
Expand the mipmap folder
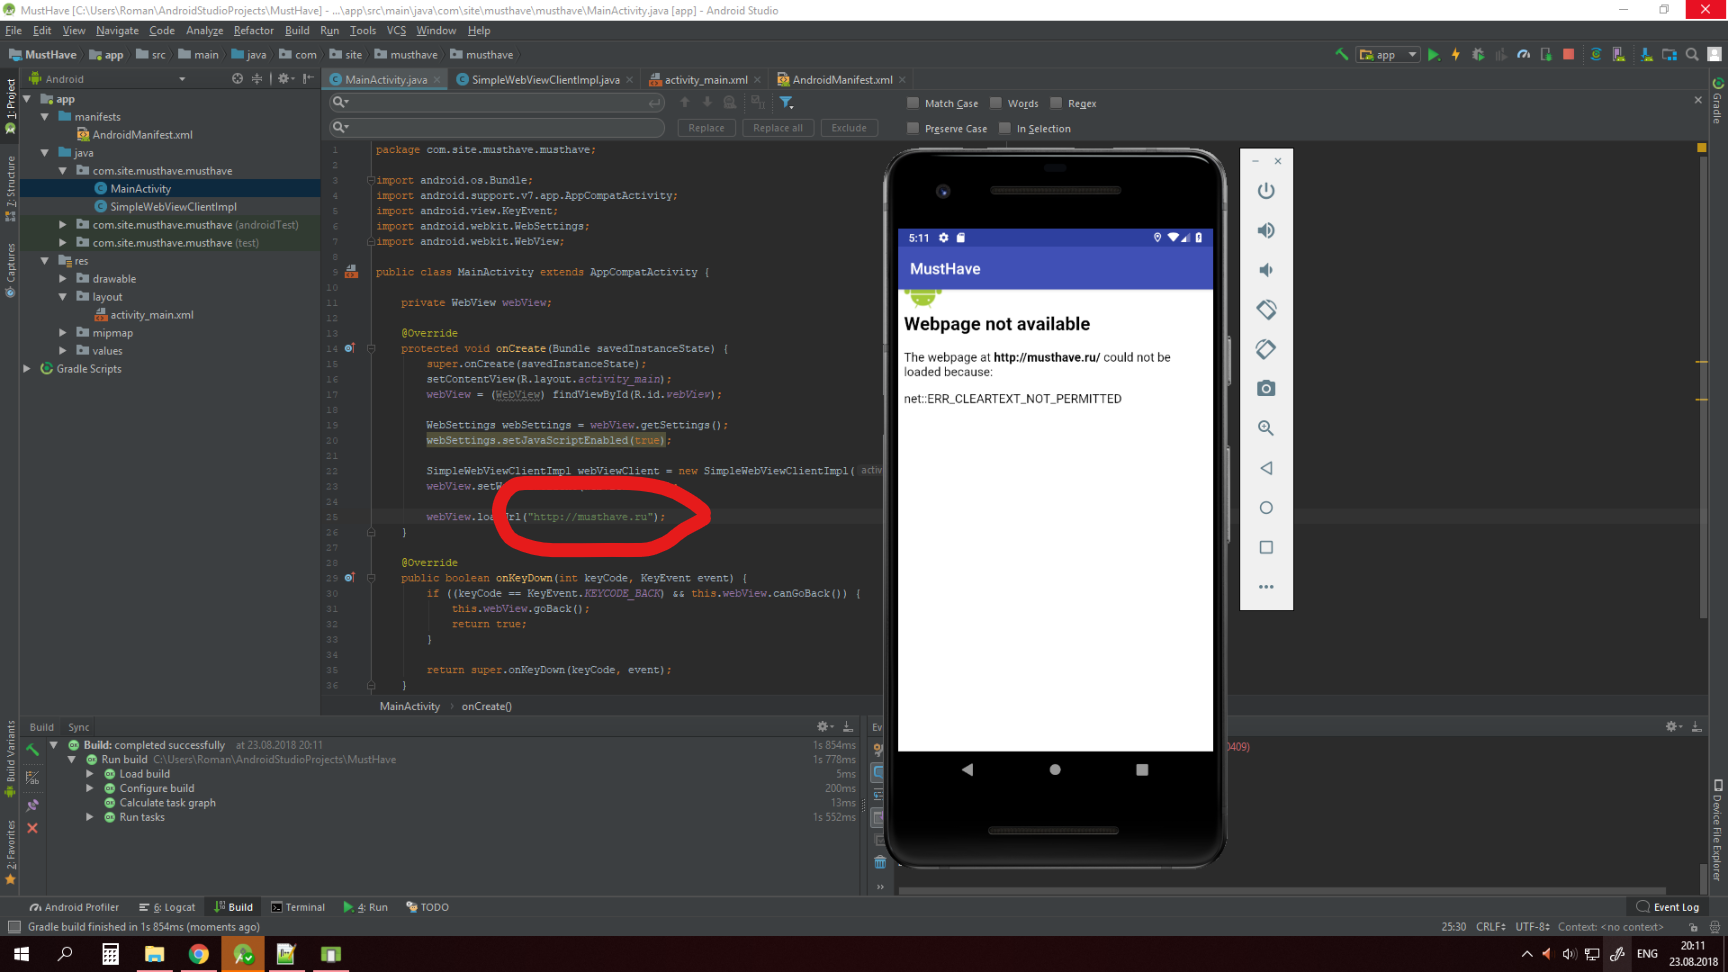tap(63, 333)
